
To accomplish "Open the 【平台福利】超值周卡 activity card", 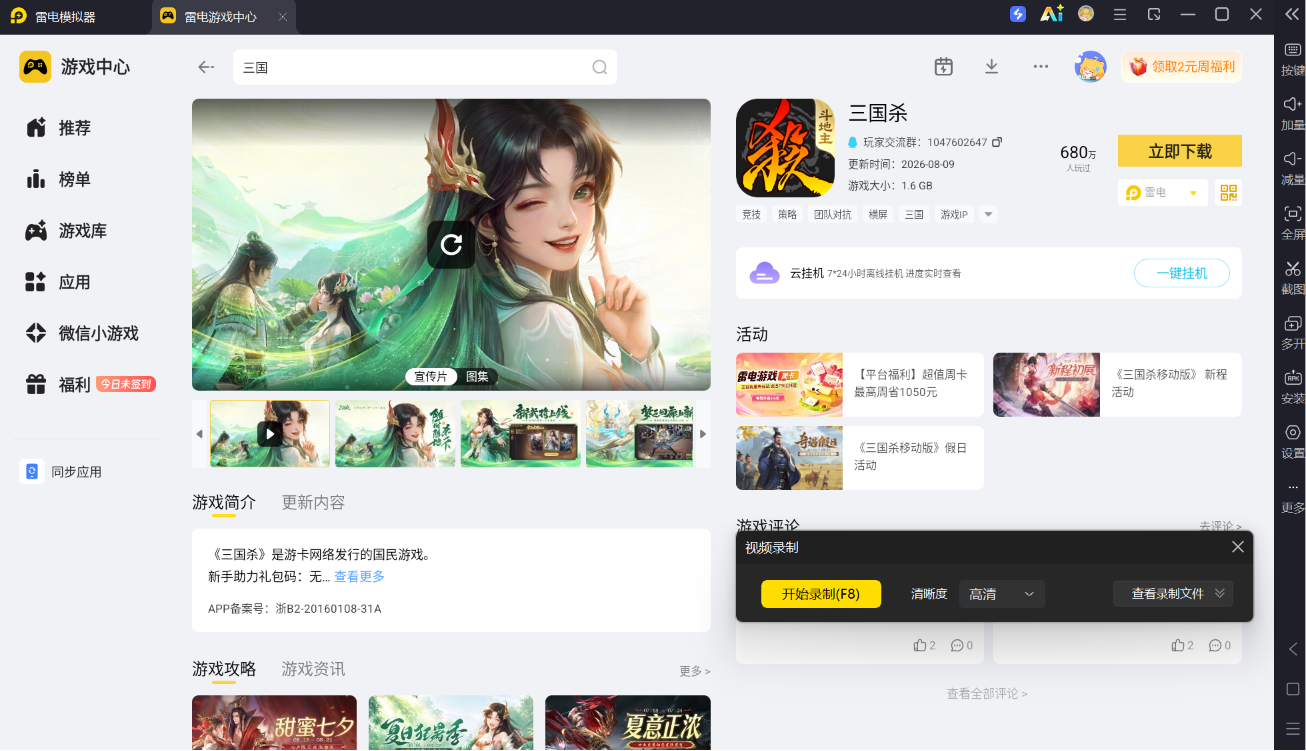I will [x=860, y=384].
